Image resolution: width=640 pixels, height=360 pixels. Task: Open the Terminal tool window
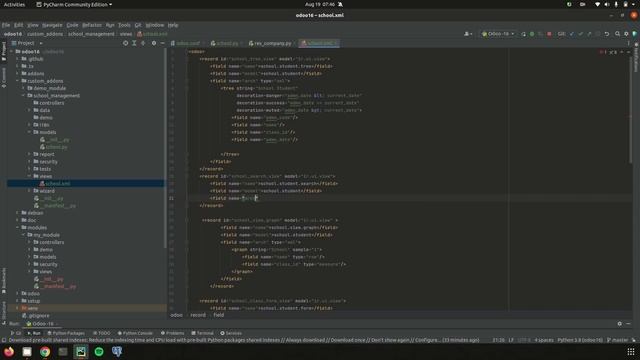tap(202, 333)
